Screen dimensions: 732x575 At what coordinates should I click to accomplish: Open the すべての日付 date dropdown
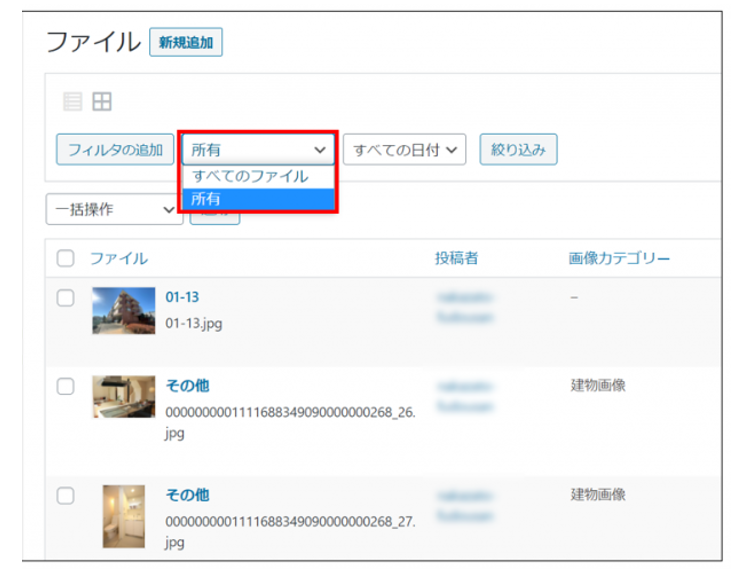404,150
